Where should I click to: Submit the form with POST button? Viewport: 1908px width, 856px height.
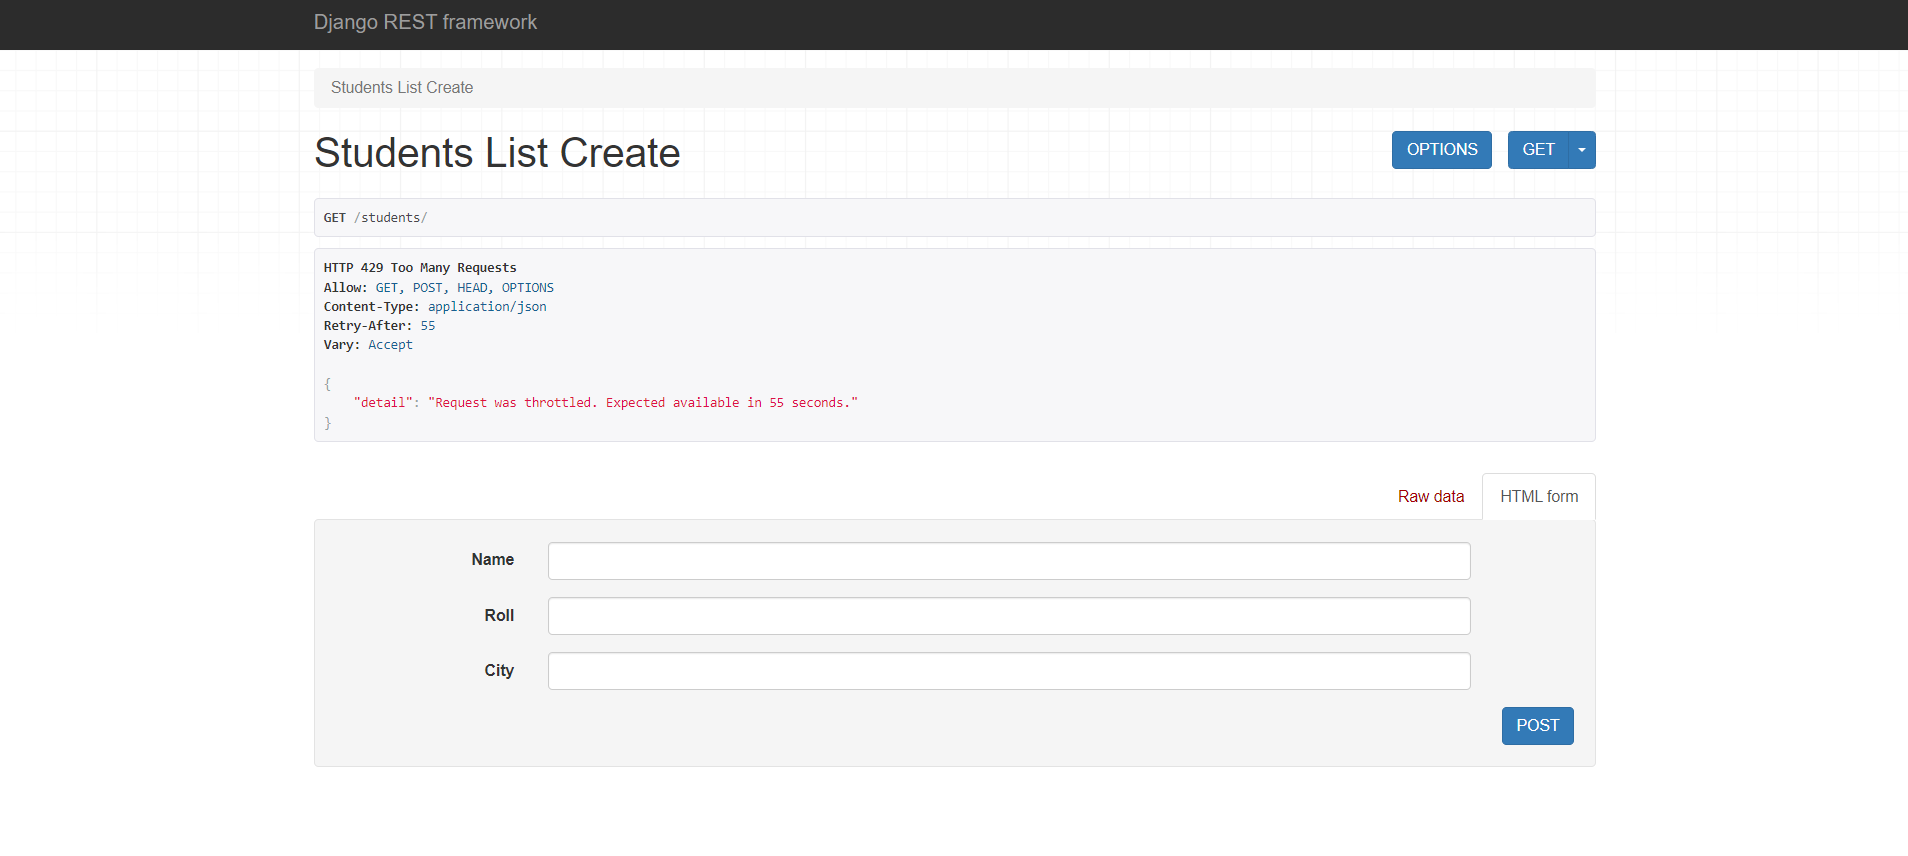1537,726
